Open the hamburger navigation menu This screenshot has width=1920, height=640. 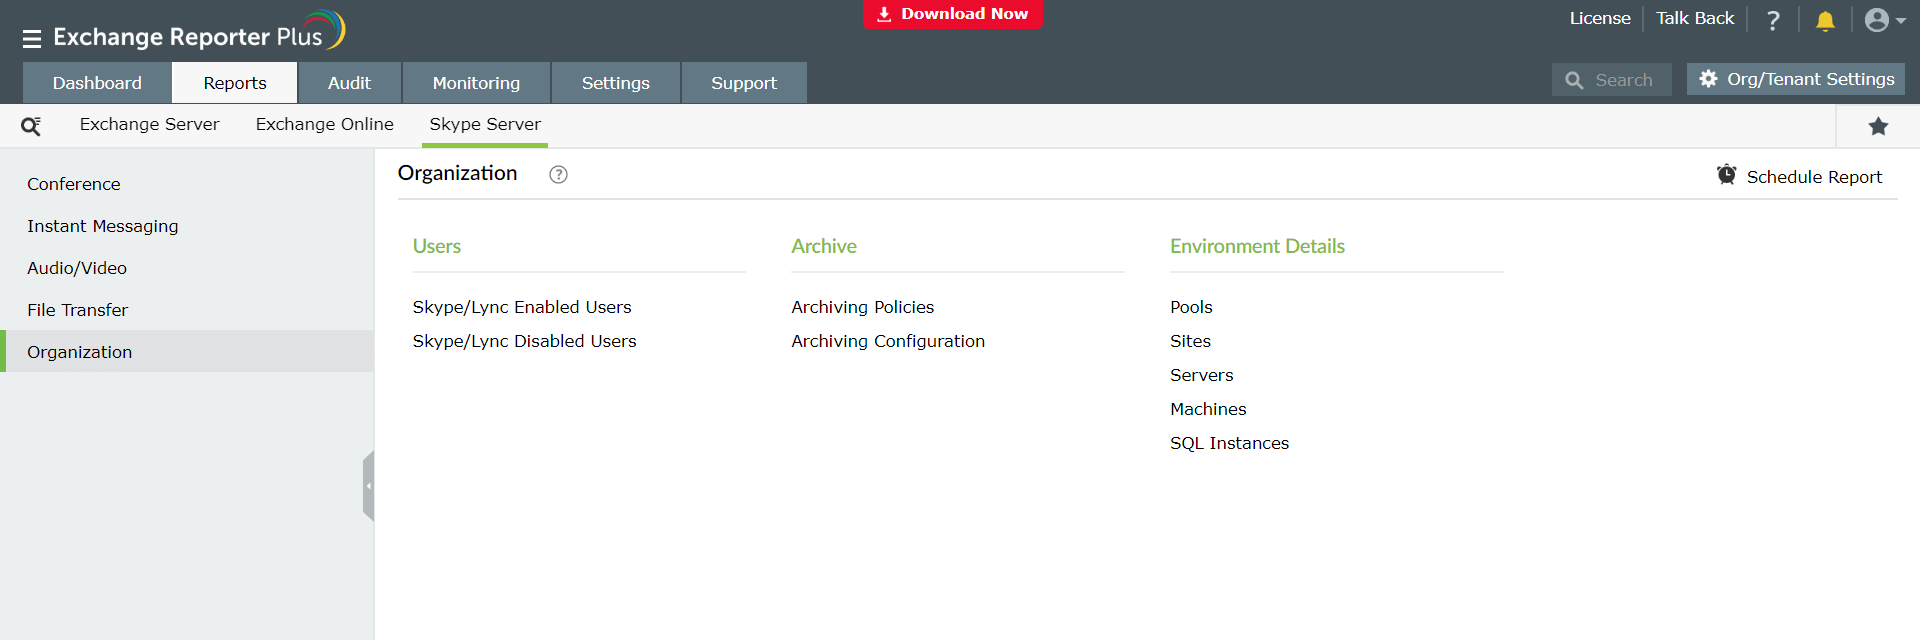click(x=32, y=39)
